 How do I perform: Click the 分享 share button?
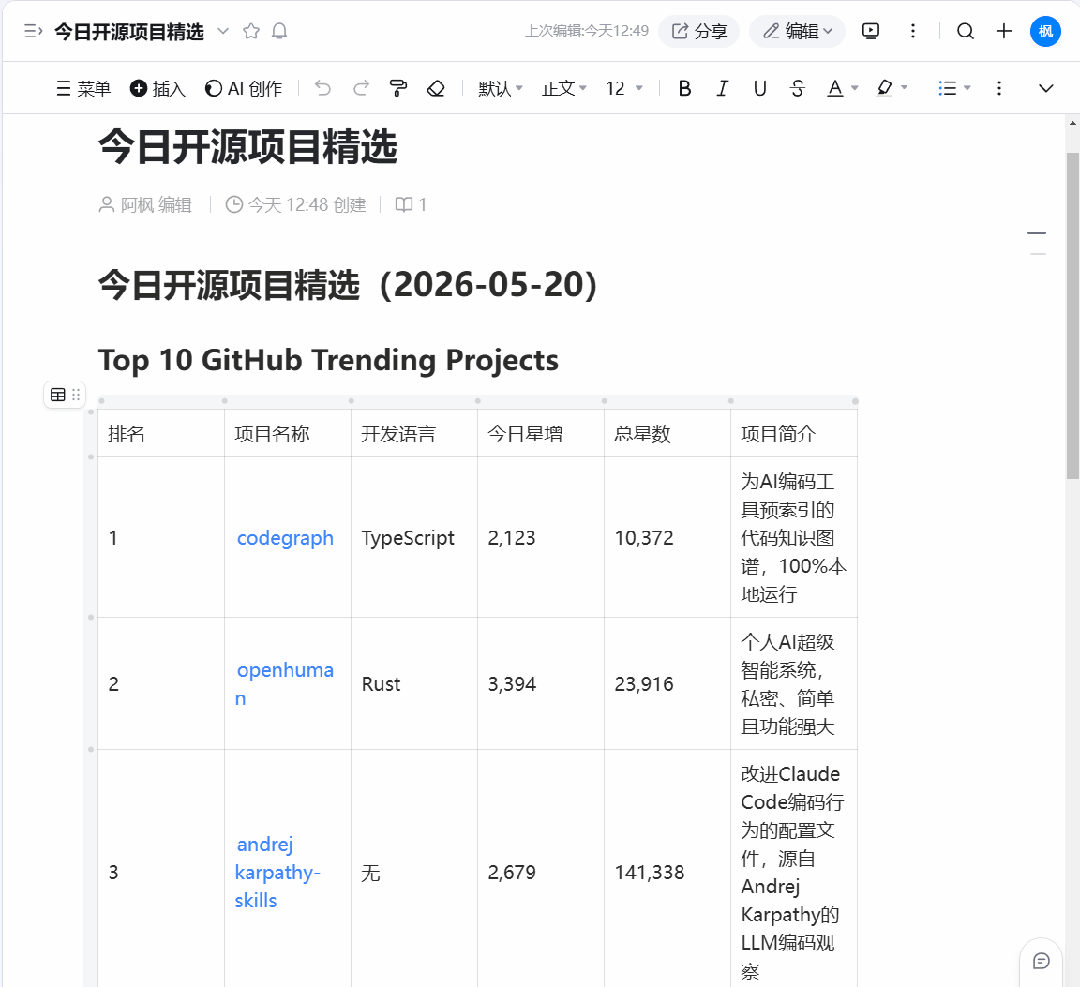click(699, 31)
